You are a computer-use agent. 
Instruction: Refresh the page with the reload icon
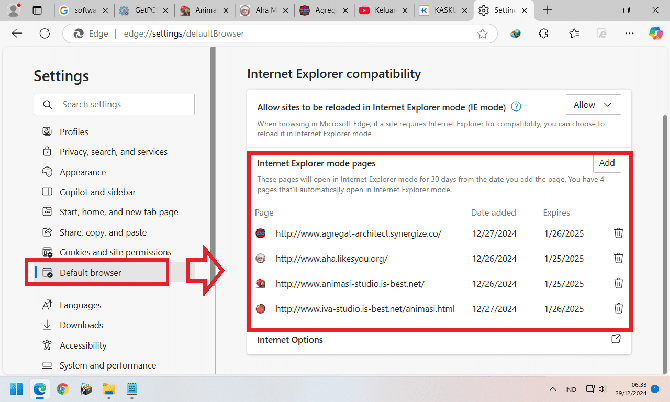45,33
